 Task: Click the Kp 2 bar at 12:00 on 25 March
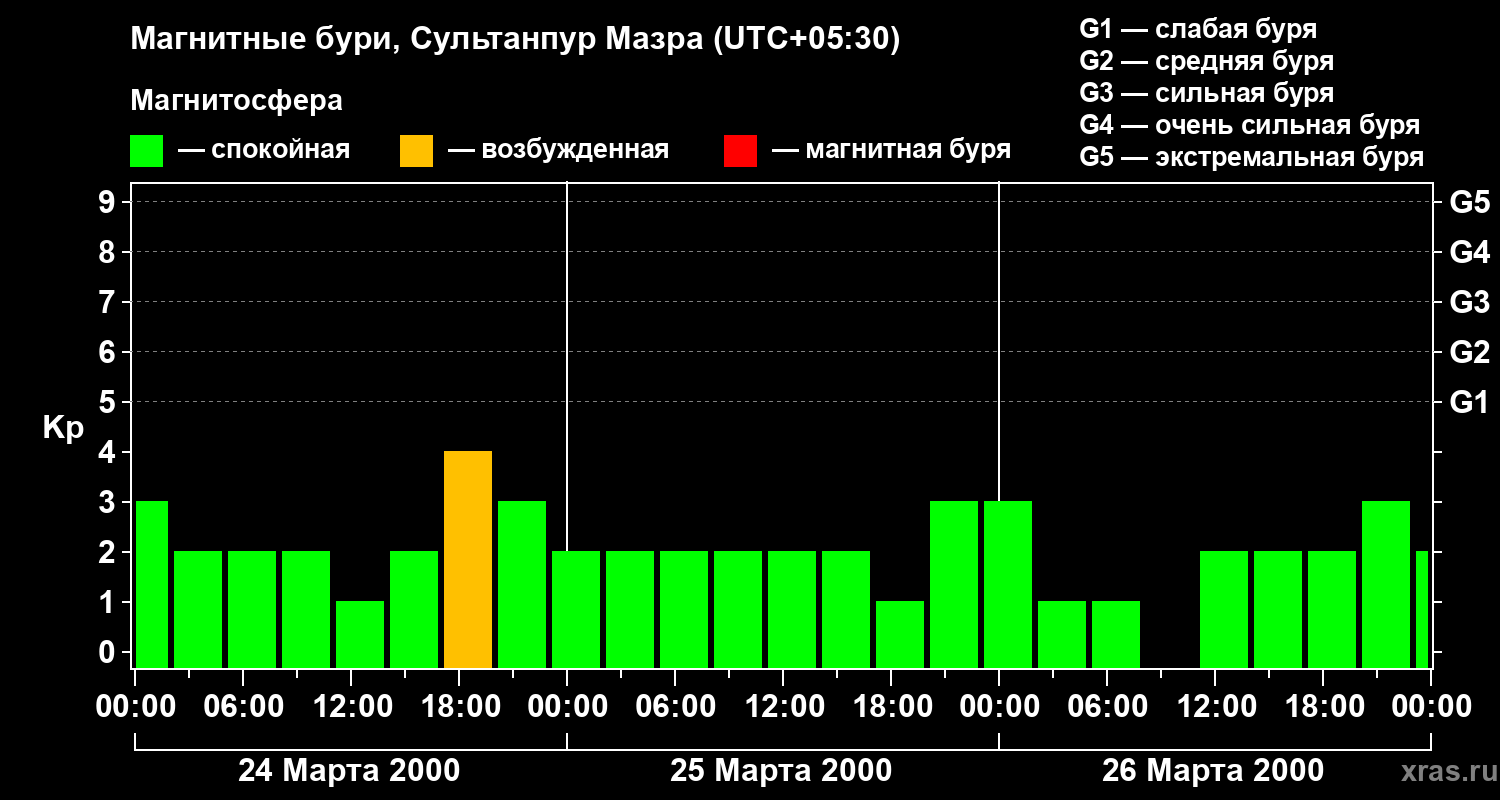pos(792,610)
